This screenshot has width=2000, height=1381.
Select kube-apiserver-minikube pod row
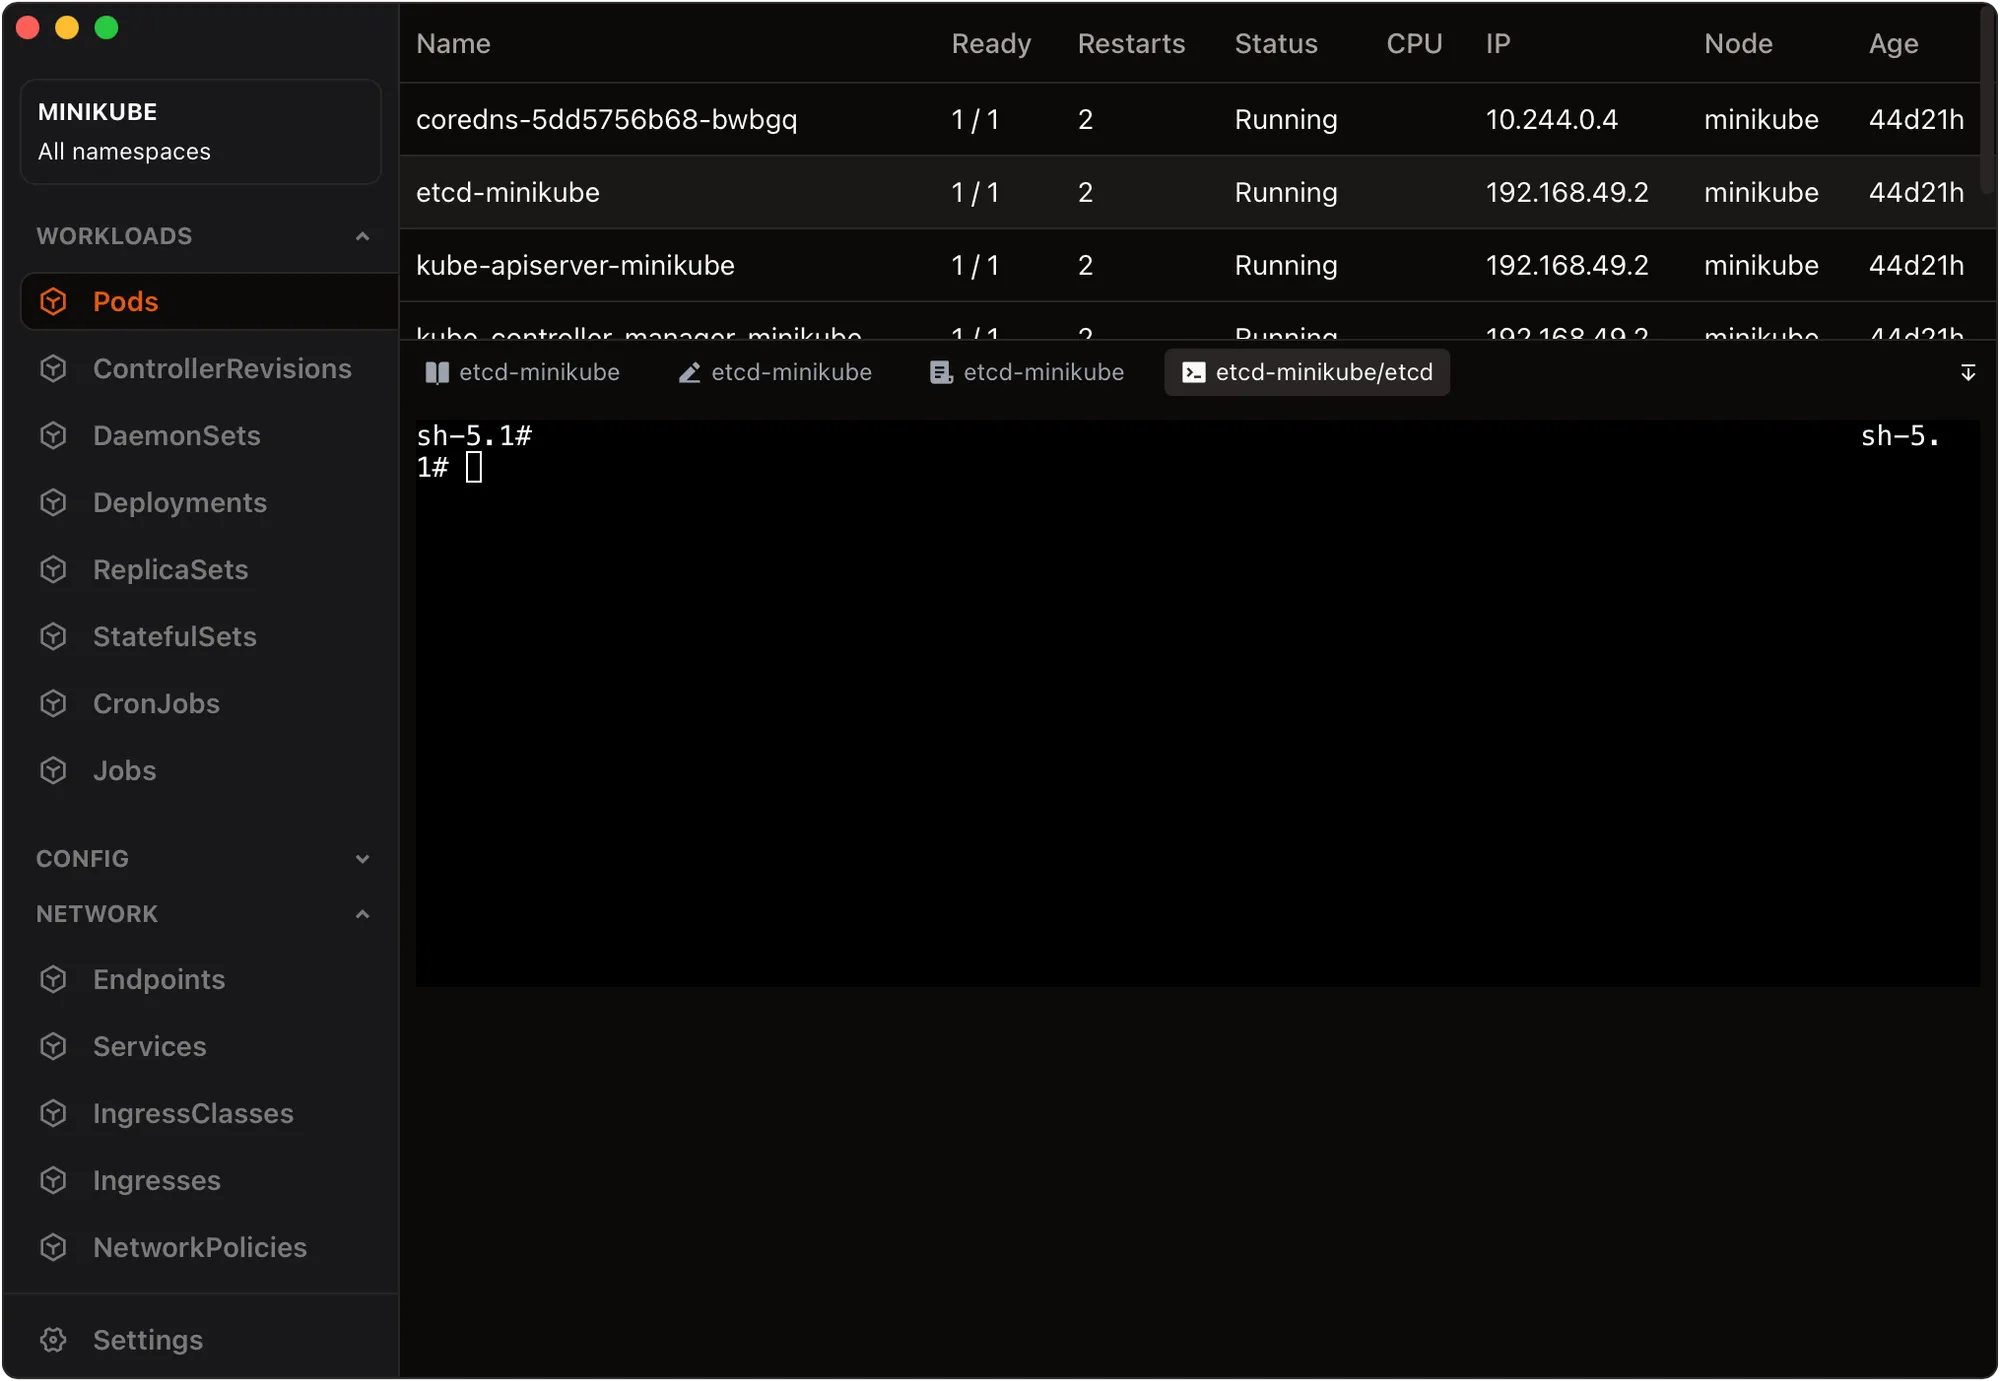coord(1190,265)
